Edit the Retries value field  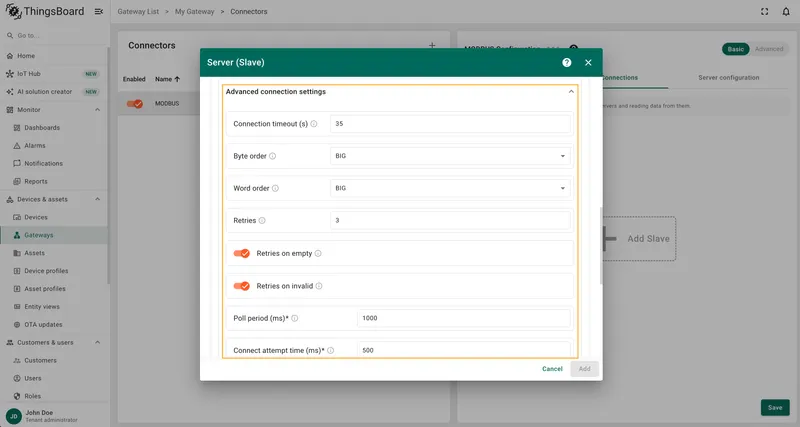pyautogui.click(x=450, y=220)
